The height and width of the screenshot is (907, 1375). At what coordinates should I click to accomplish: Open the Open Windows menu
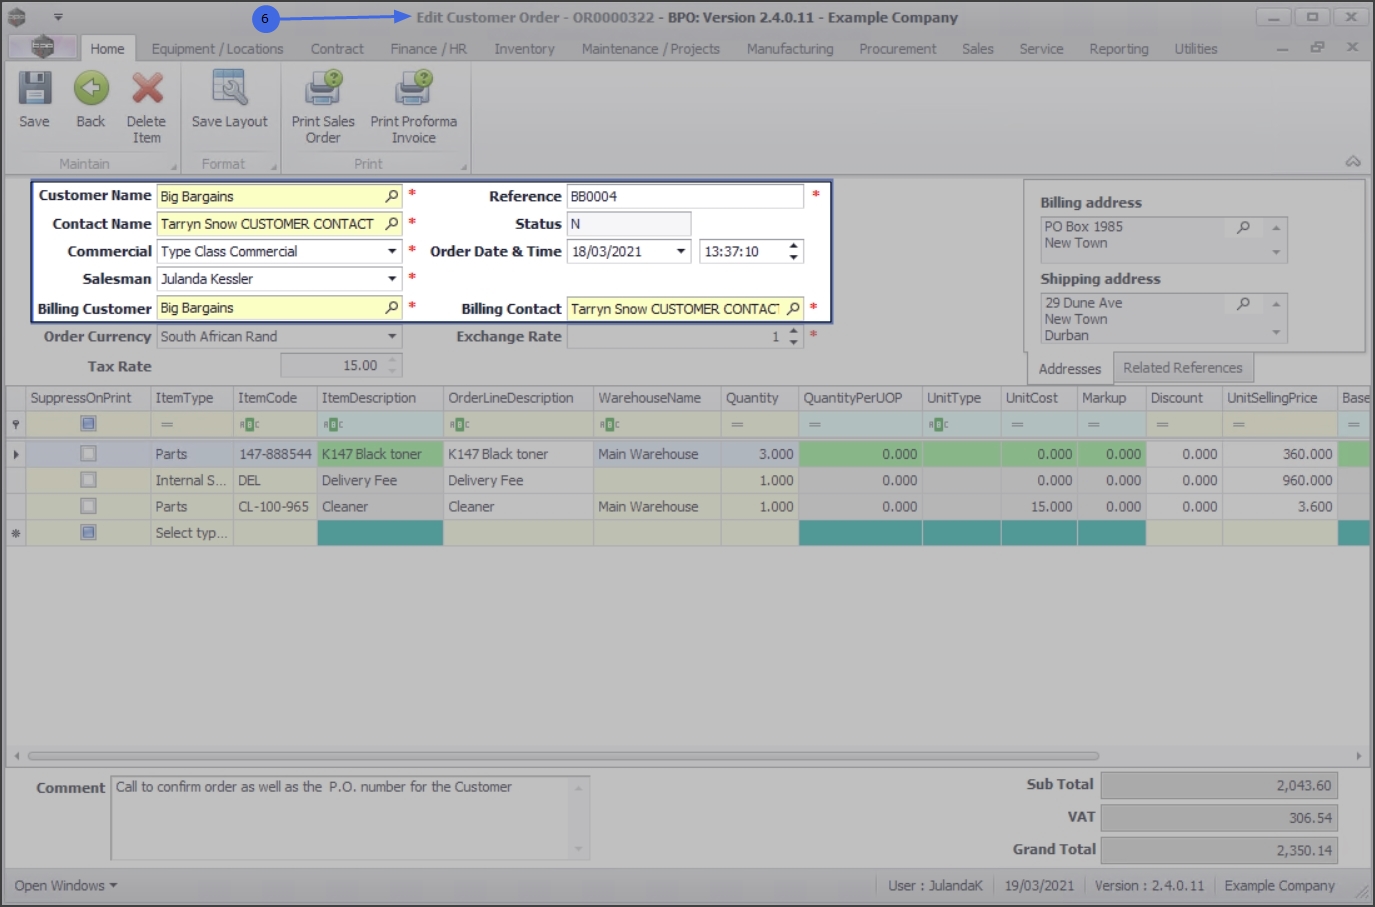click(66, 886)
